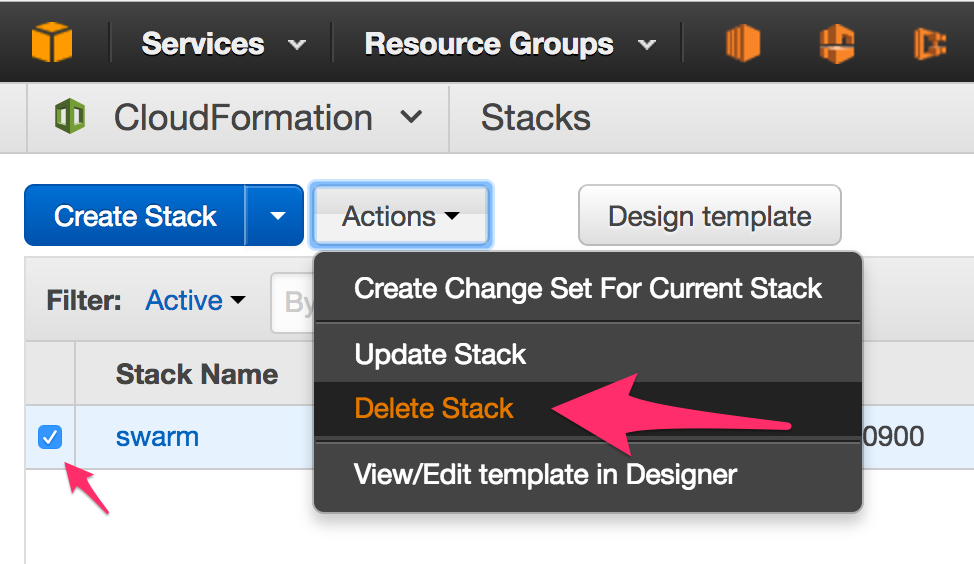The width and height of the screenshot is (974, 564).
Task: Choose Delete Stack from Actions menu
Action: (588, 409)
